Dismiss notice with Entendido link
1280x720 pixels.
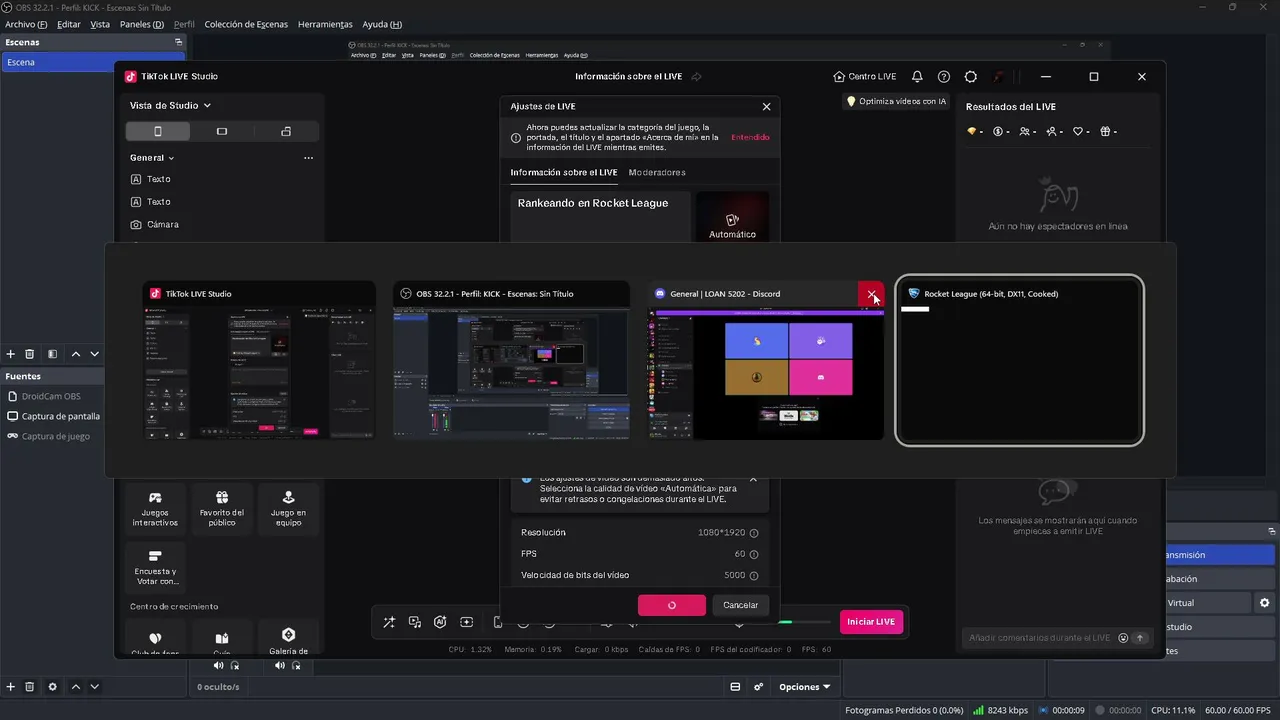click(x=750, y=137)
